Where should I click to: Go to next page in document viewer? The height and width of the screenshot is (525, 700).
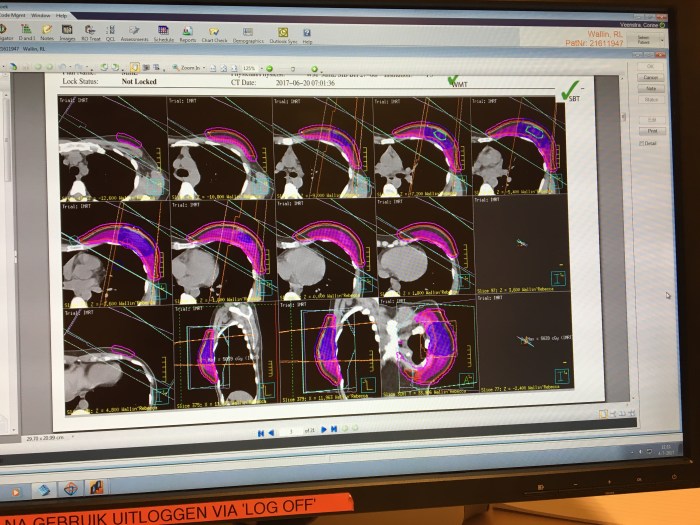[321, 430]
